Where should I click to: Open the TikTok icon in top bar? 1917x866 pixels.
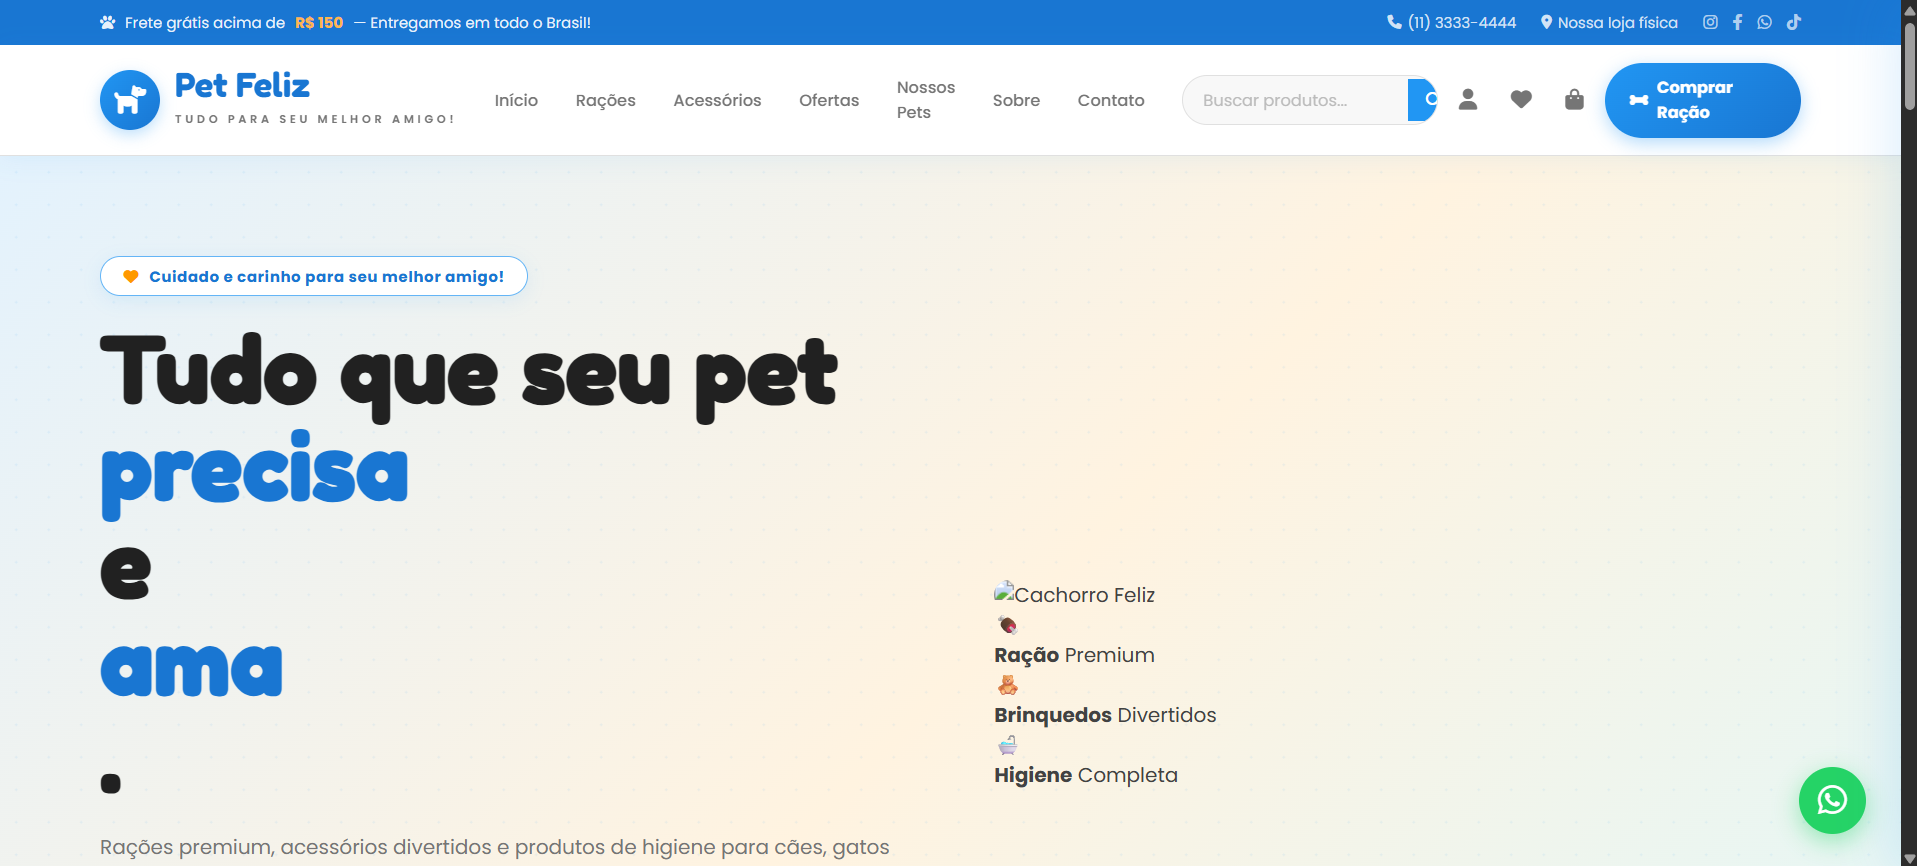pos(1794,22)
